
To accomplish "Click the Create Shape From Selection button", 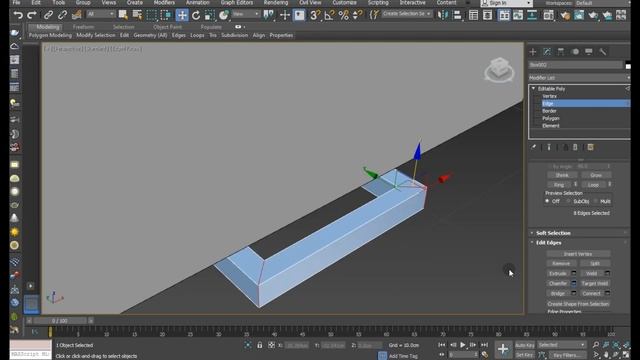I will coord(578,304).
